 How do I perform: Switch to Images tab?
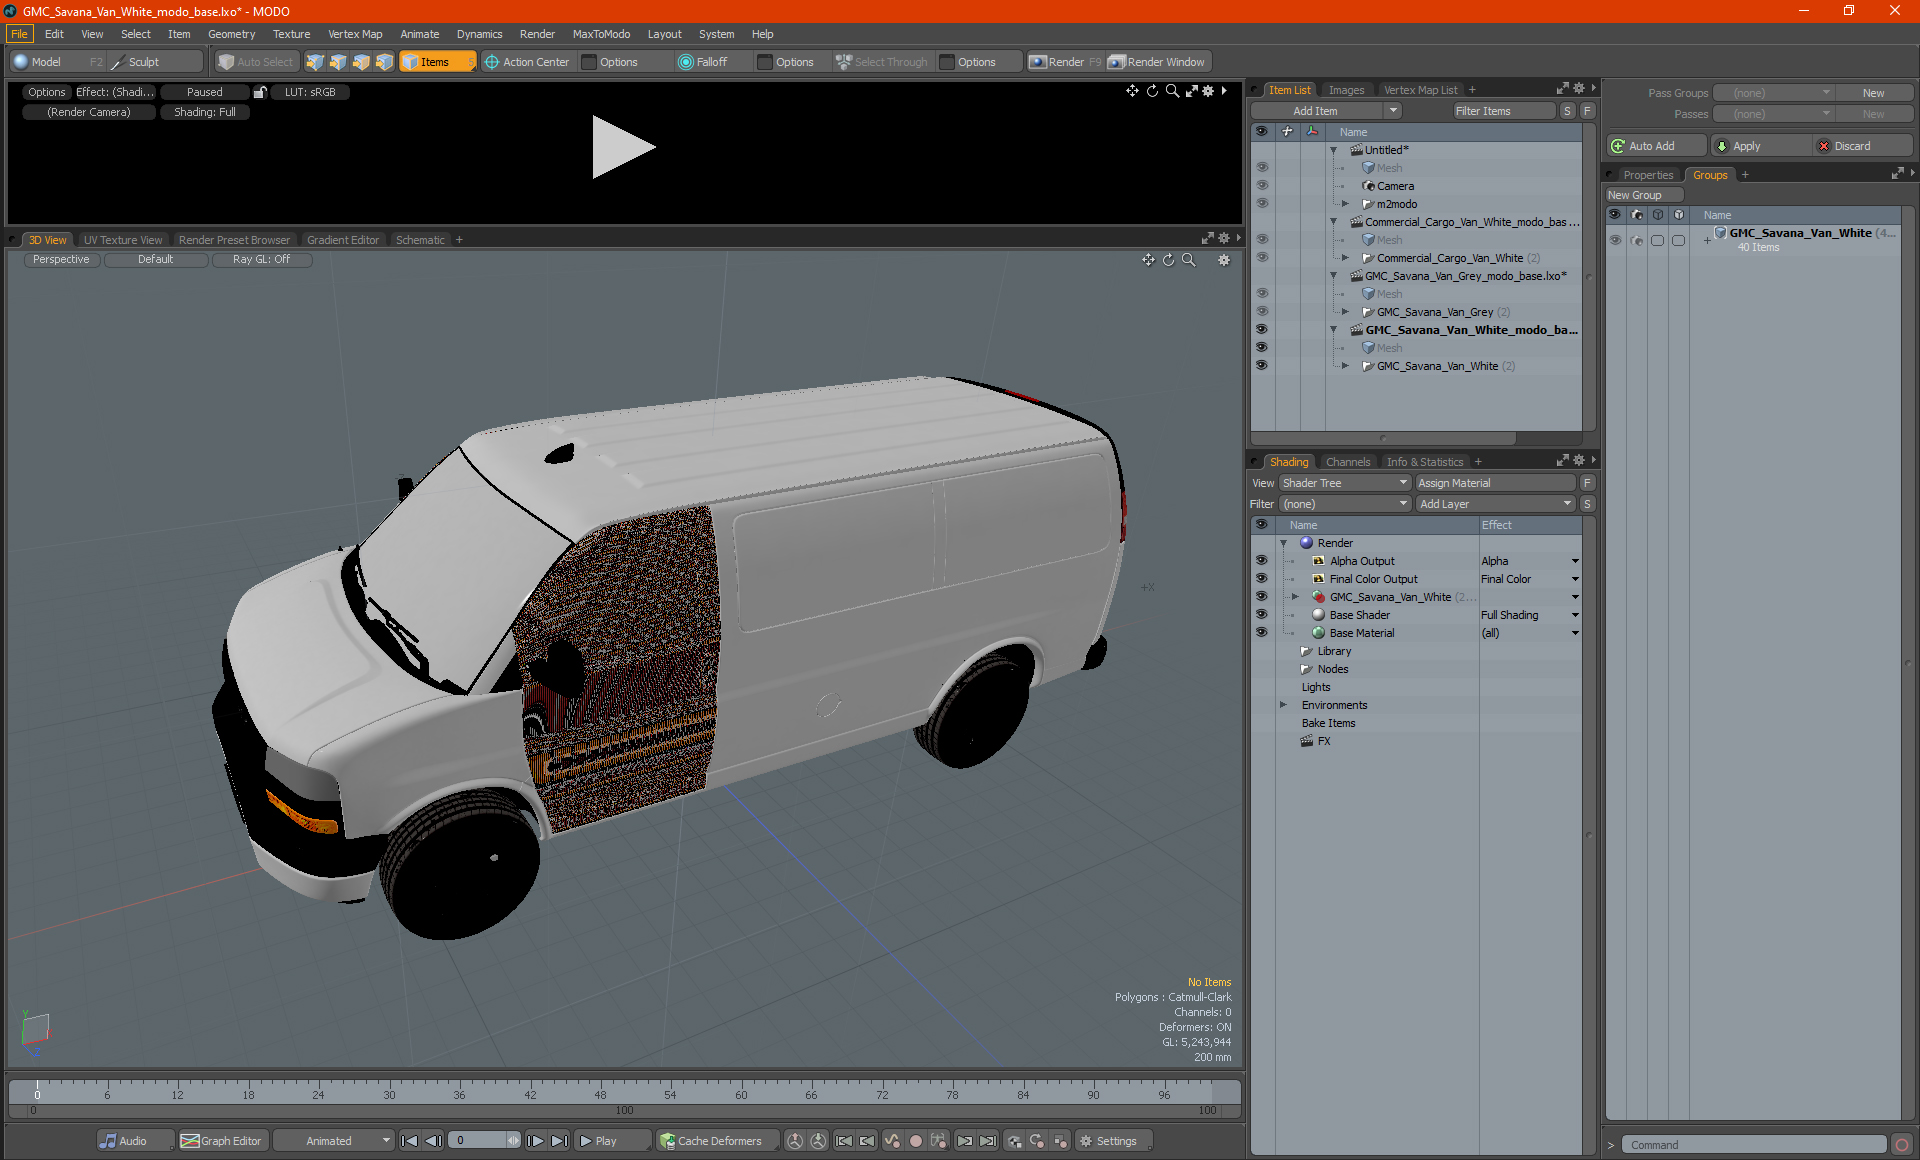pyautogui.click(x=1346, y=90)
